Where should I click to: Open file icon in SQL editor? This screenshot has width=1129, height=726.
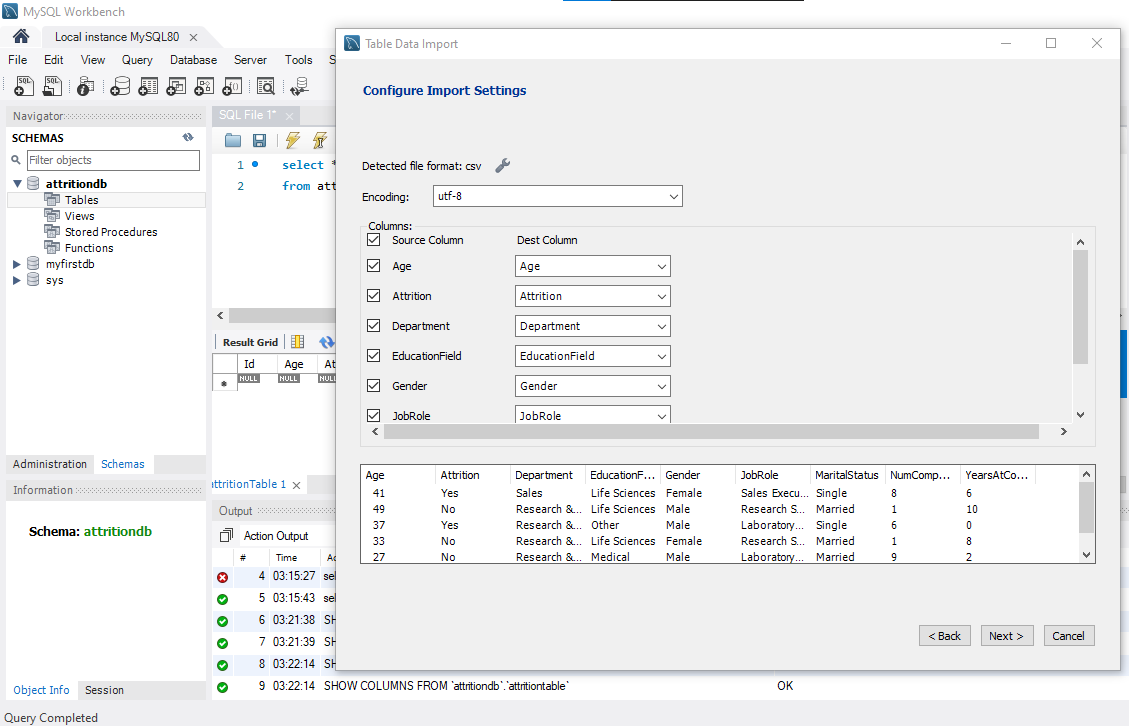point(233,140)
